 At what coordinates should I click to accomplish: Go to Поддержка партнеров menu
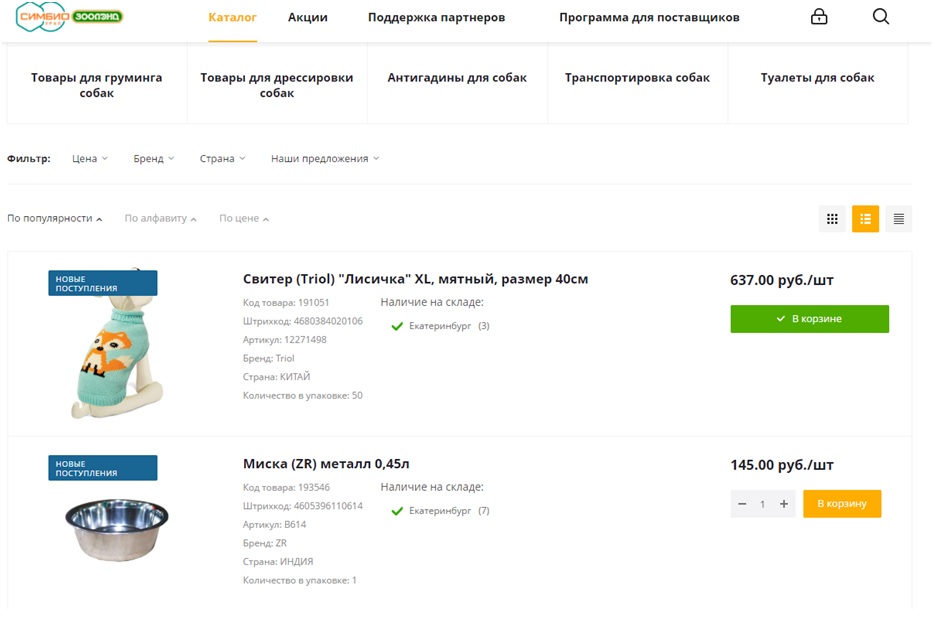coord(436,18)
